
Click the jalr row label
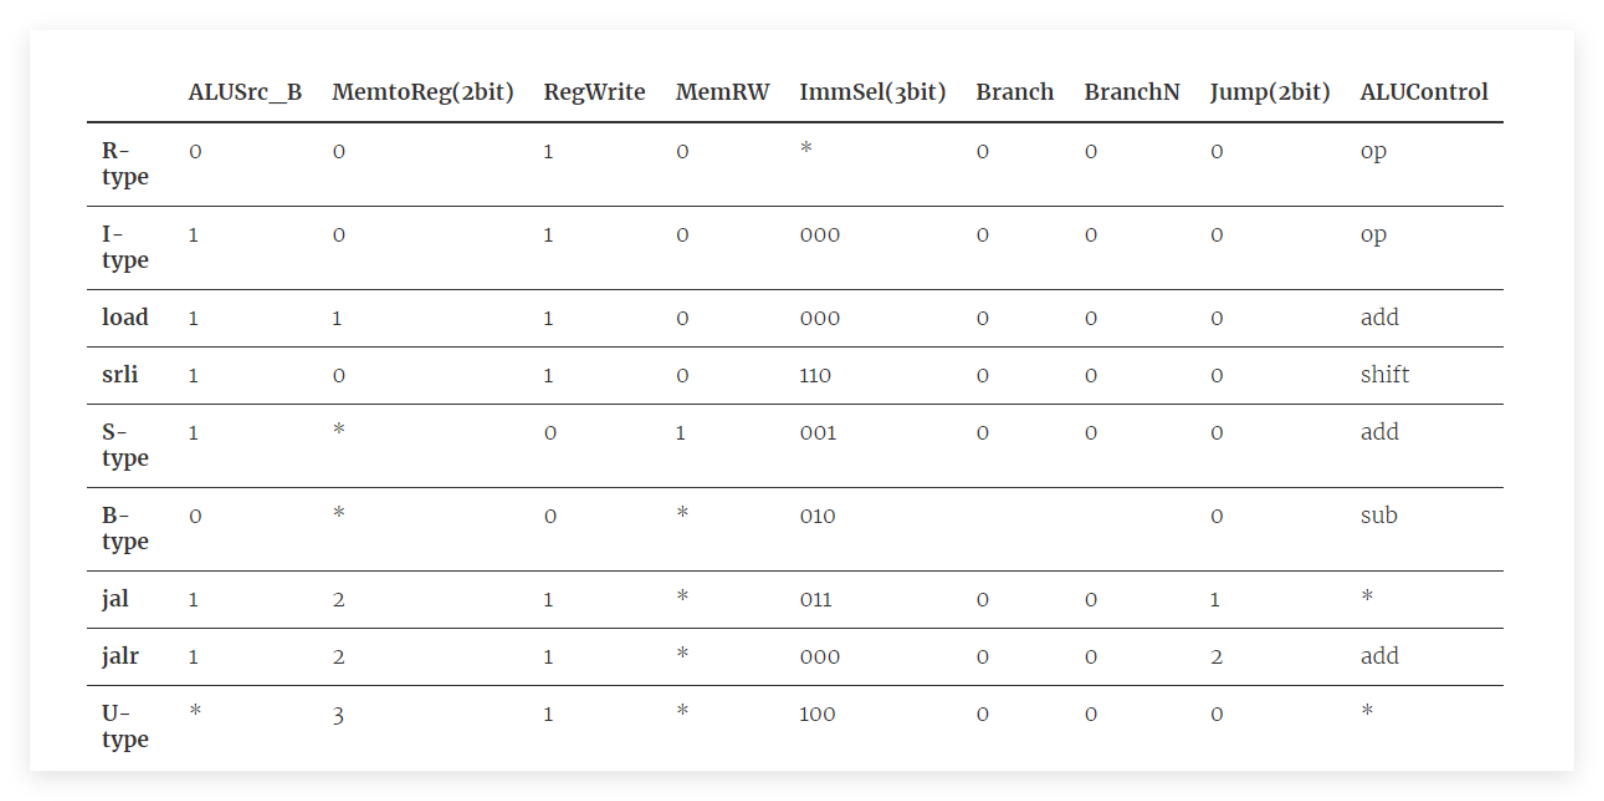point(120,656)
